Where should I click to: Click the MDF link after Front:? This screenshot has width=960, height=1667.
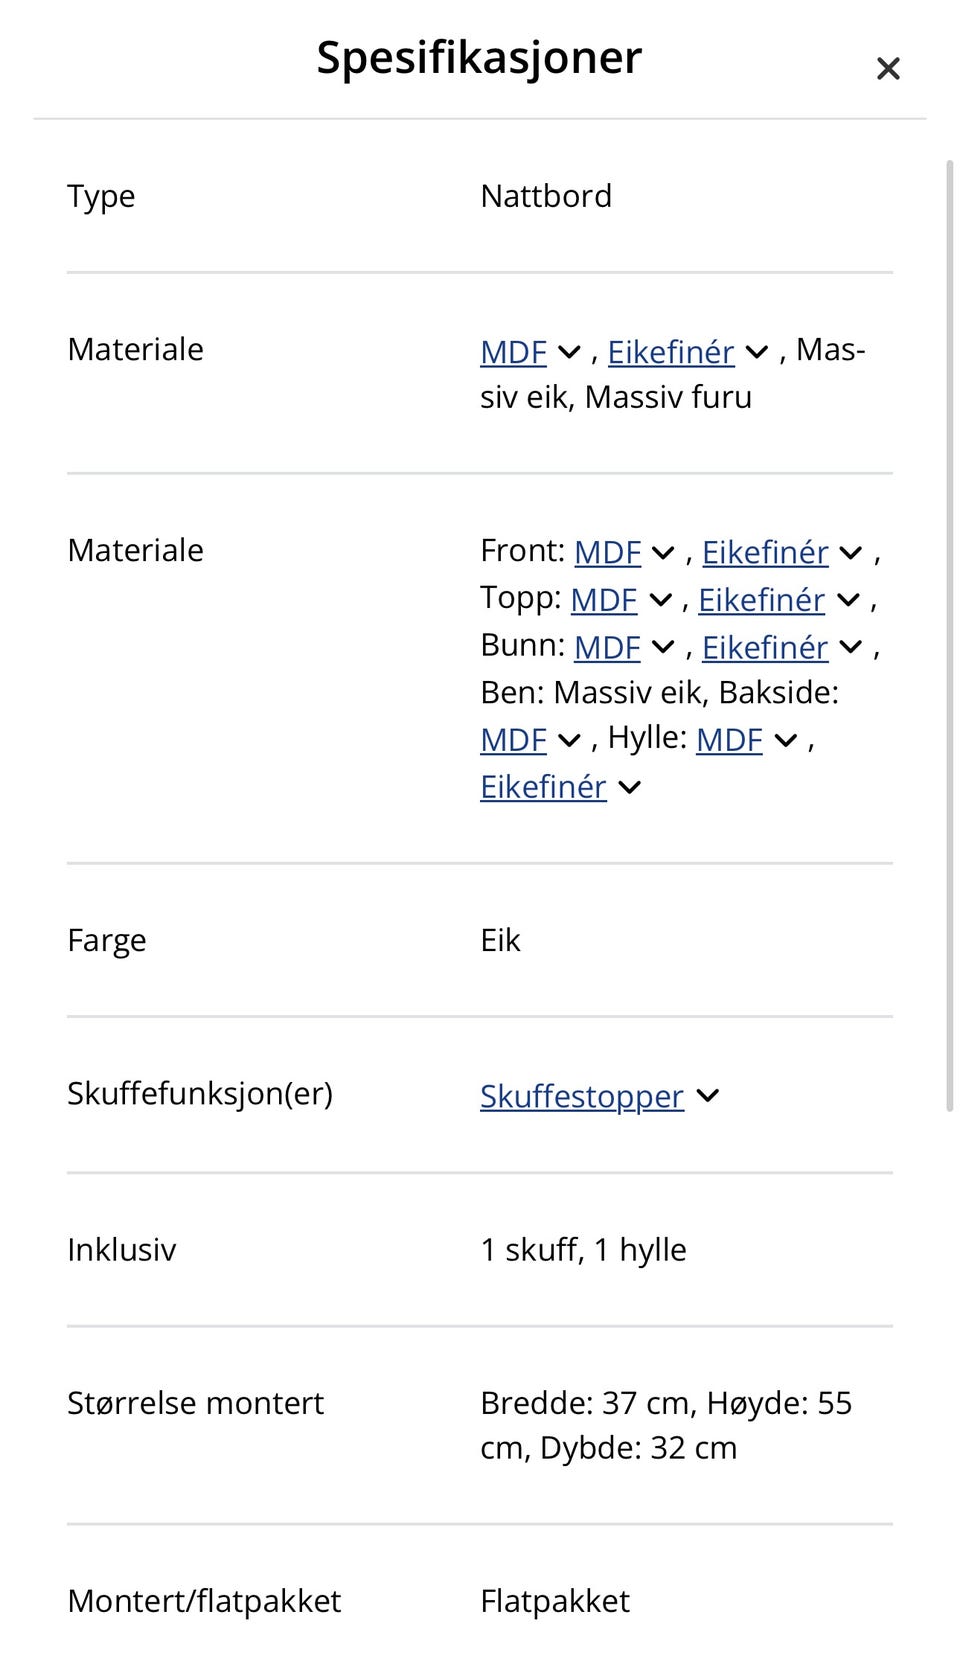click(607, 552)
